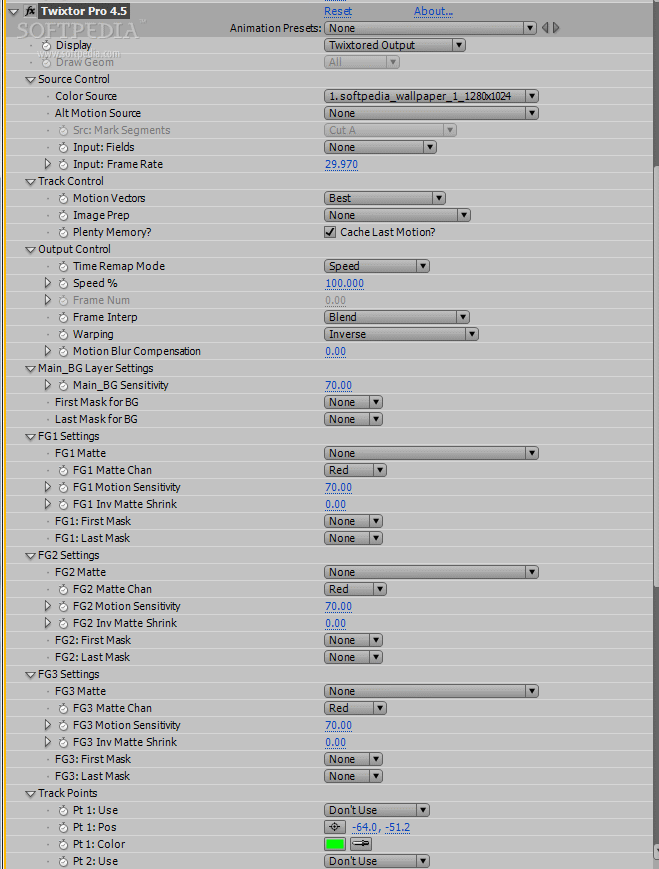Screen dimensions: 659x869
Task: Click the Plenty Memory? stopwatch icon
Action: coord(63,233)
